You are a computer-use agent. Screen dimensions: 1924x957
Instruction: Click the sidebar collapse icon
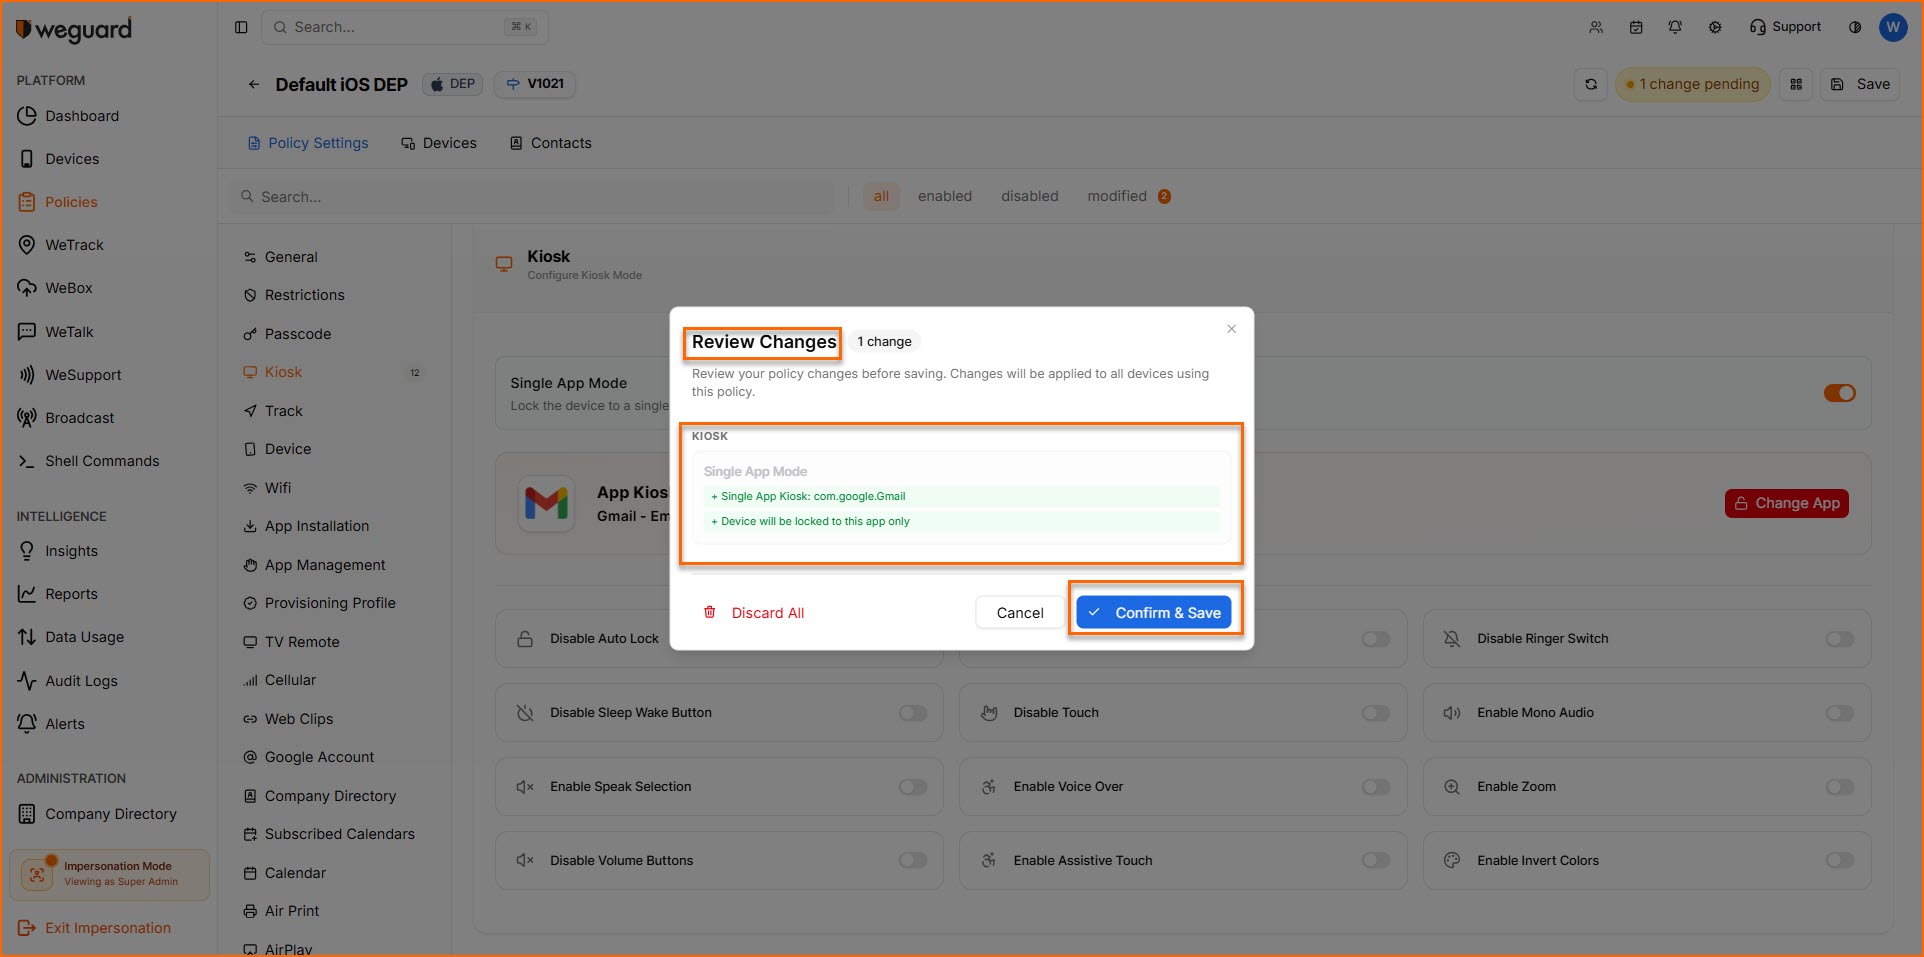click(x=241, y=27)
